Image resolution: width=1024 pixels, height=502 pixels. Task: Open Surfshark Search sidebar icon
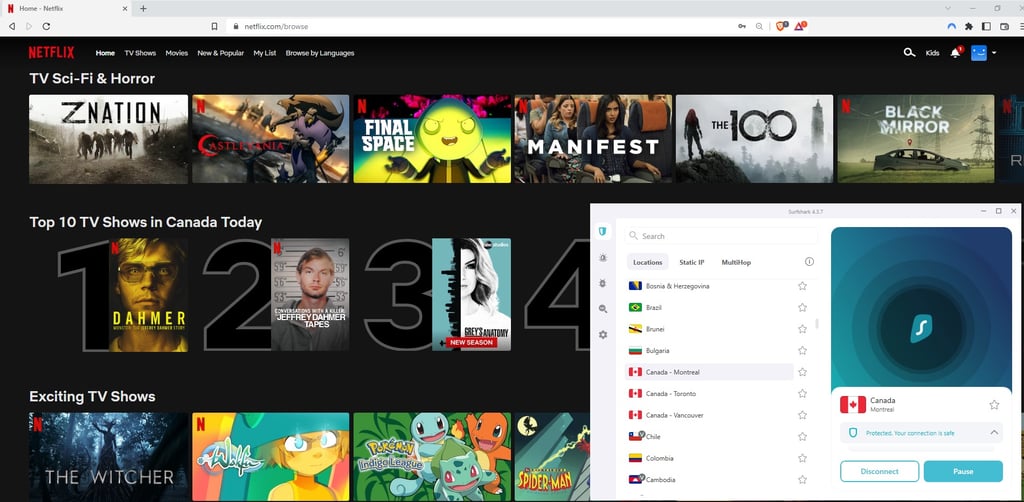[x=603, y=309]
